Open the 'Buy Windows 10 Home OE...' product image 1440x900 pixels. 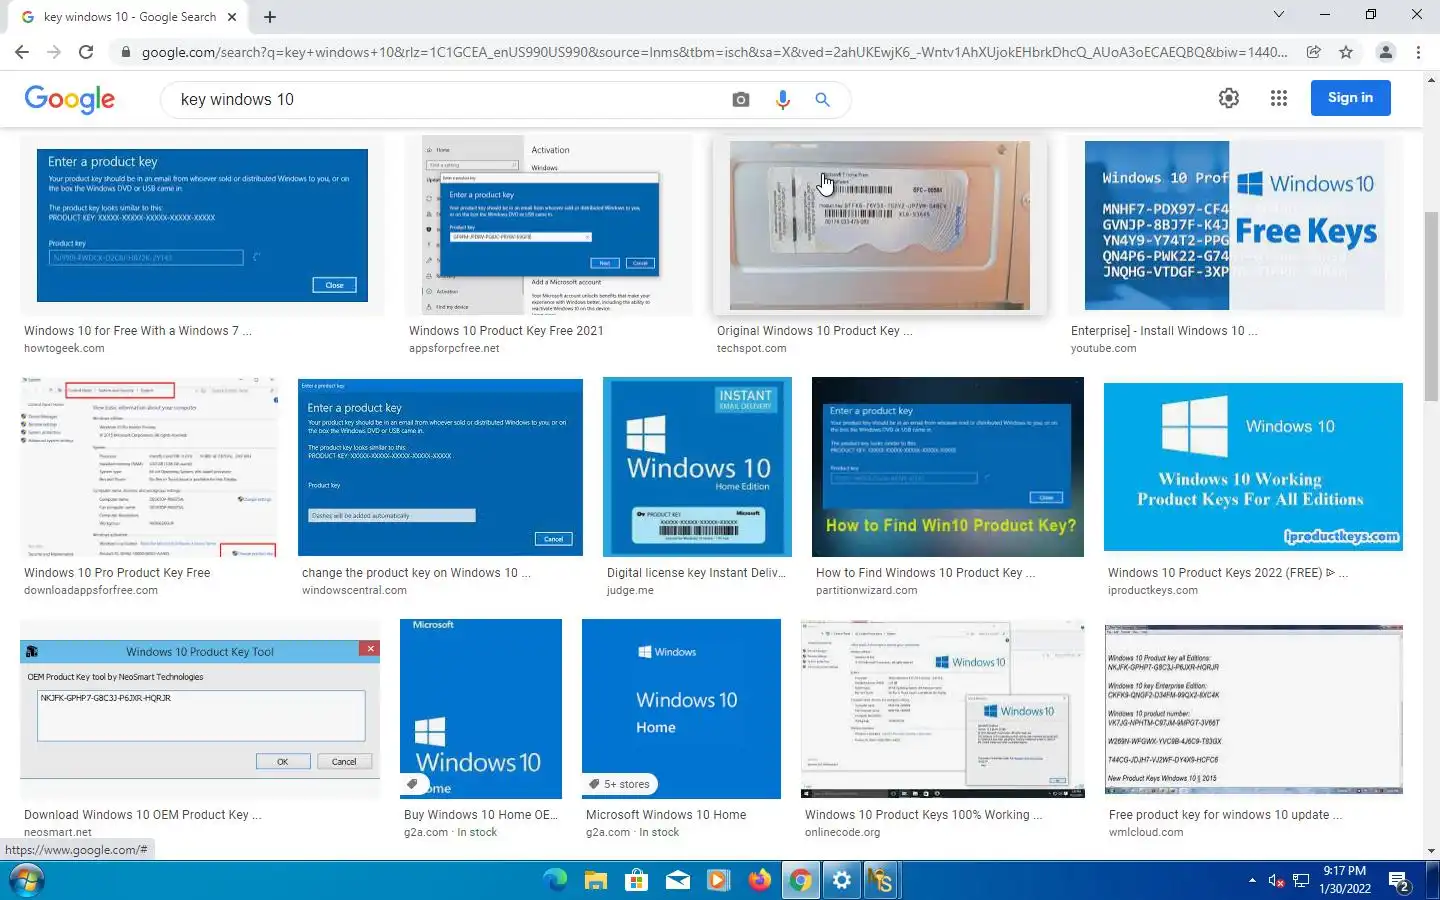(x=481, y=709)
